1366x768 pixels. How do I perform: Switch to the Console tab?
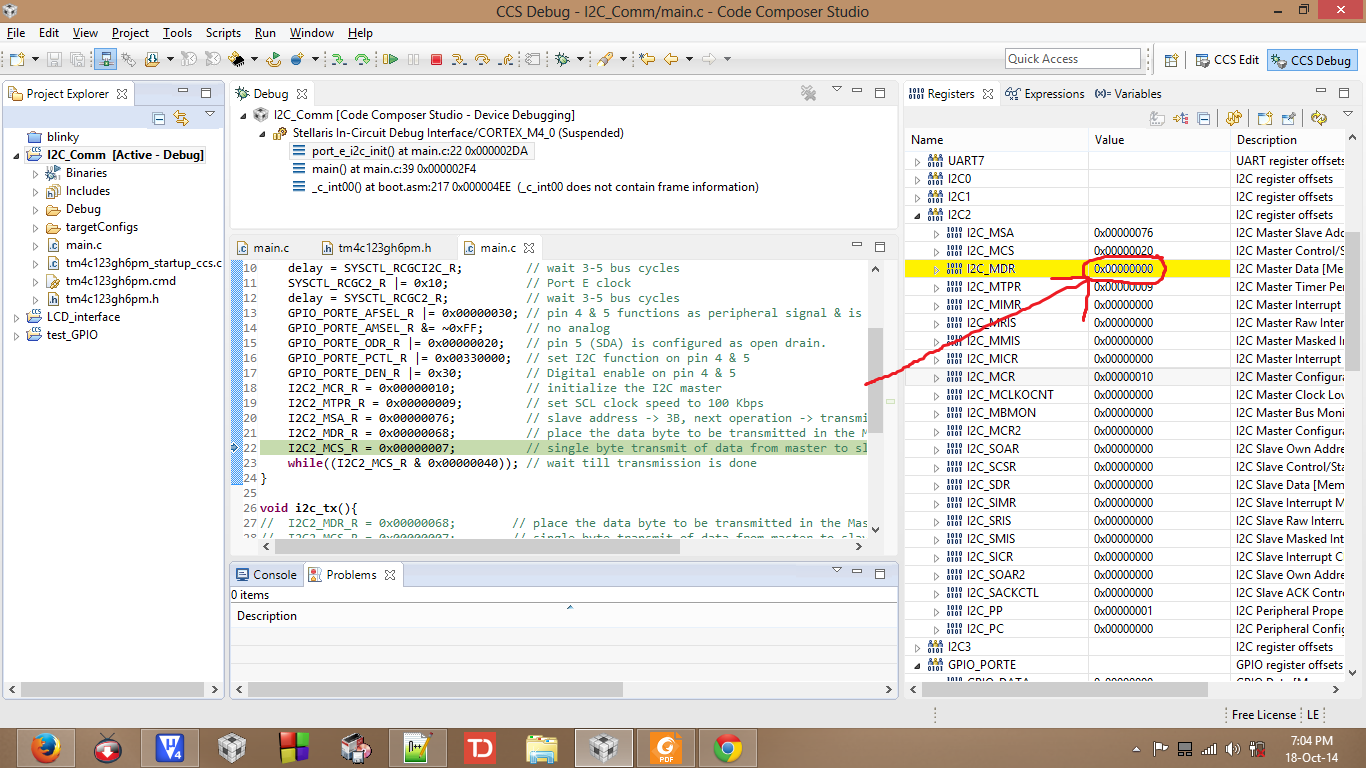[x=266, y=575]
